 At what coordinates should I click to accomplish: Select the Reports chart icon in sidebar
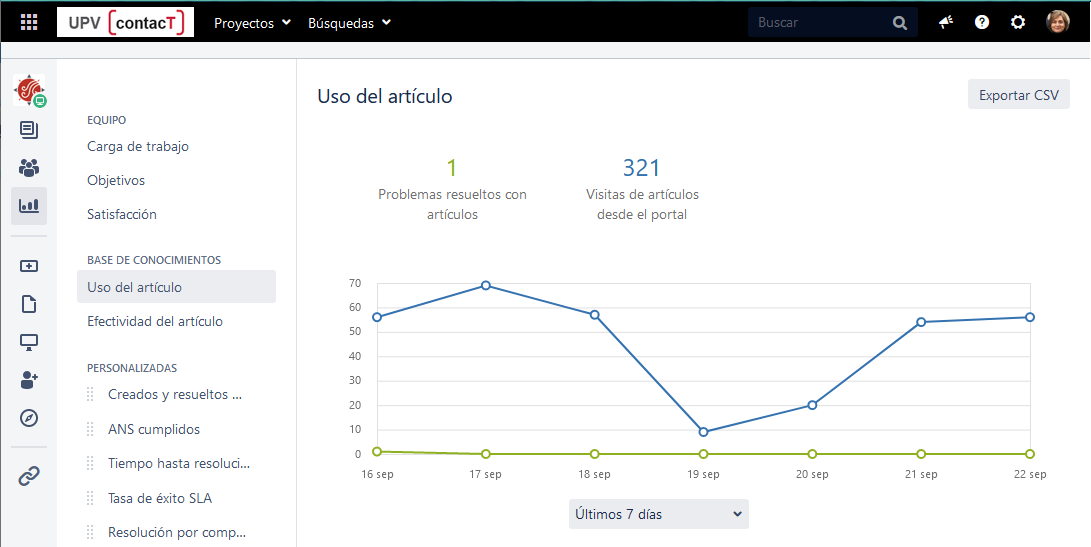[29, 205]
